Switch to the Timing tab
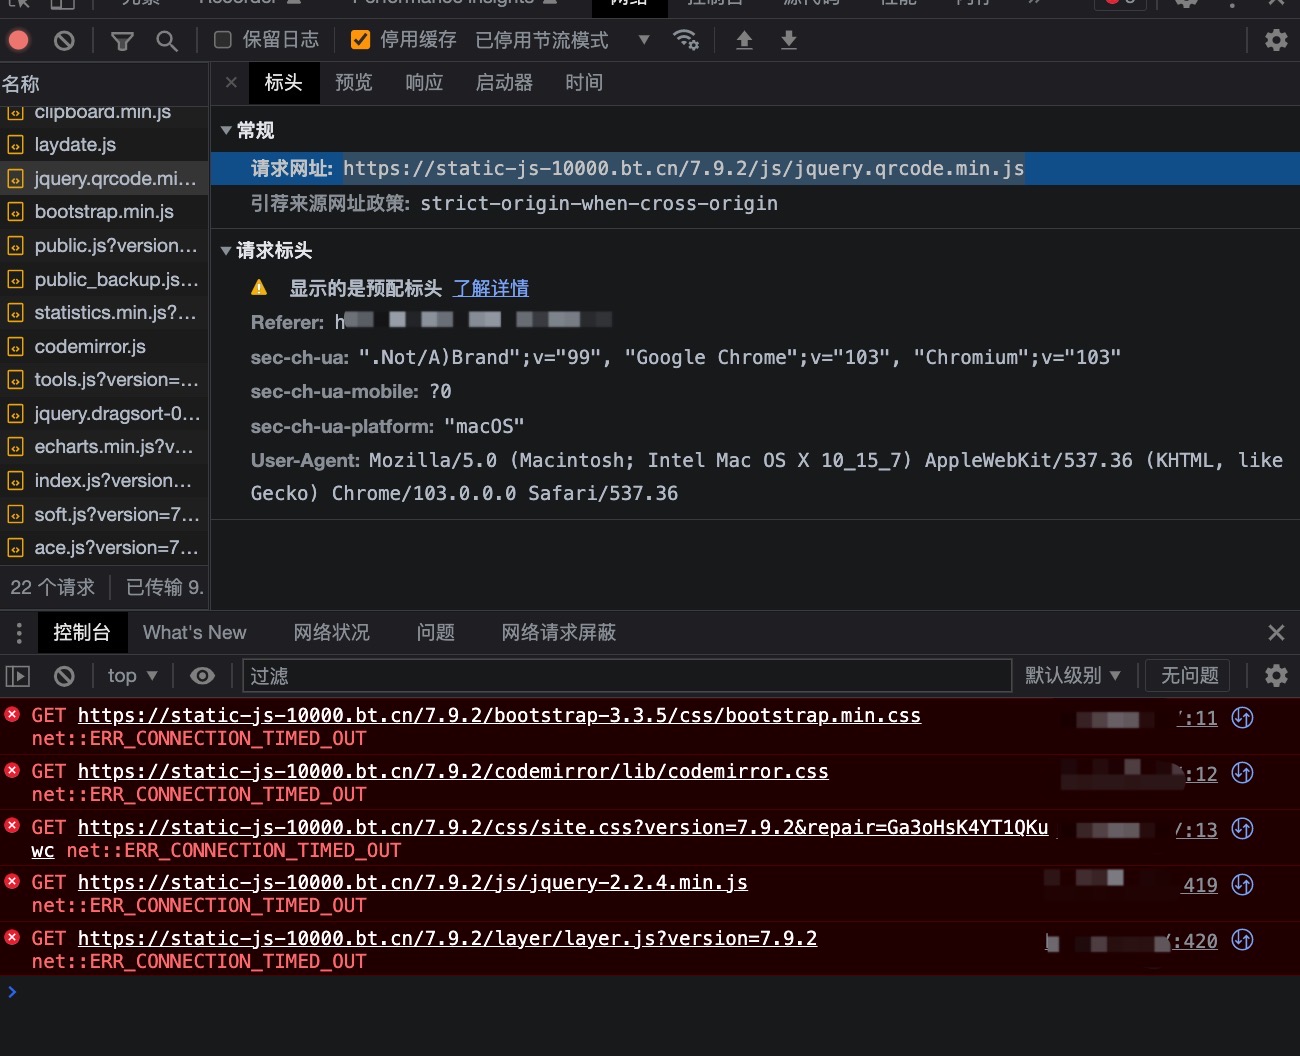Viewport: 1300px width, 1056px height. 584,82
